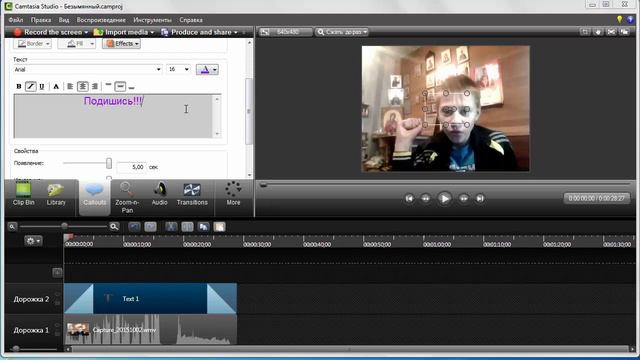Open the Правка menu
Screen dimensions: 640x360
pos(41,20)
